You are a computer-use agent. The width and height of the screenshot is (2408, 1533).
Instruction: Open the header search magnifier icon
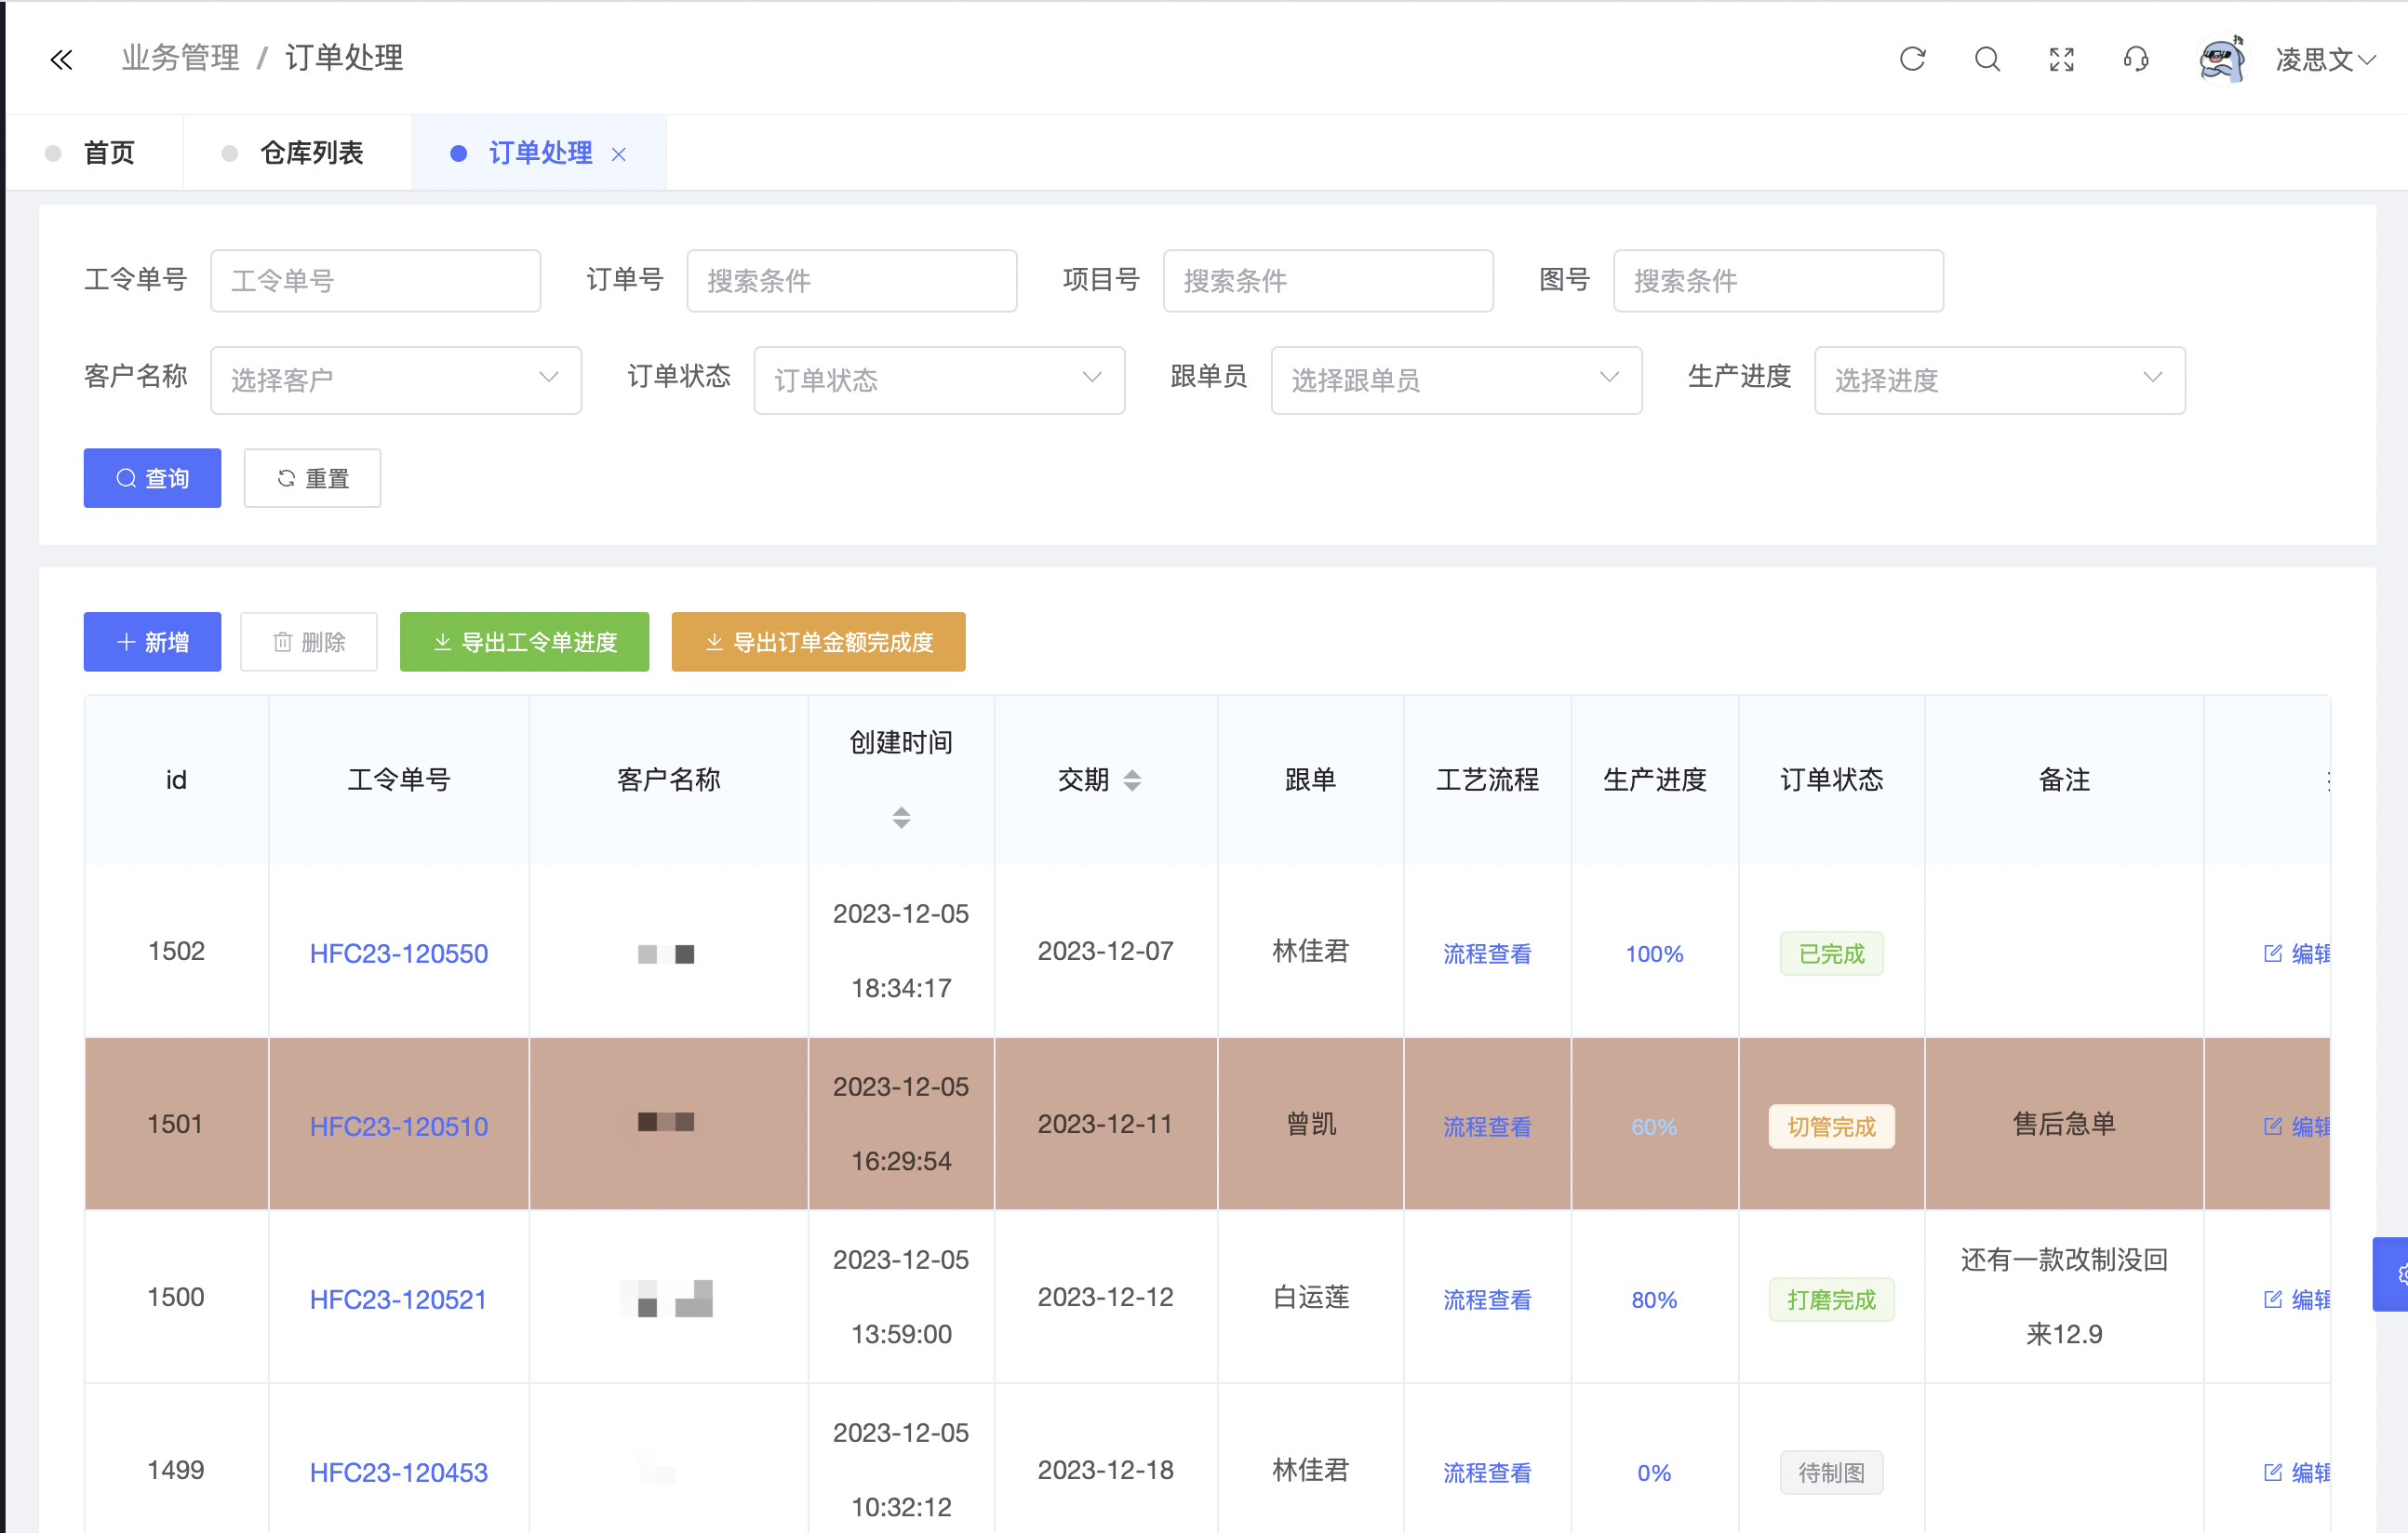click(x=1987, y=59)
